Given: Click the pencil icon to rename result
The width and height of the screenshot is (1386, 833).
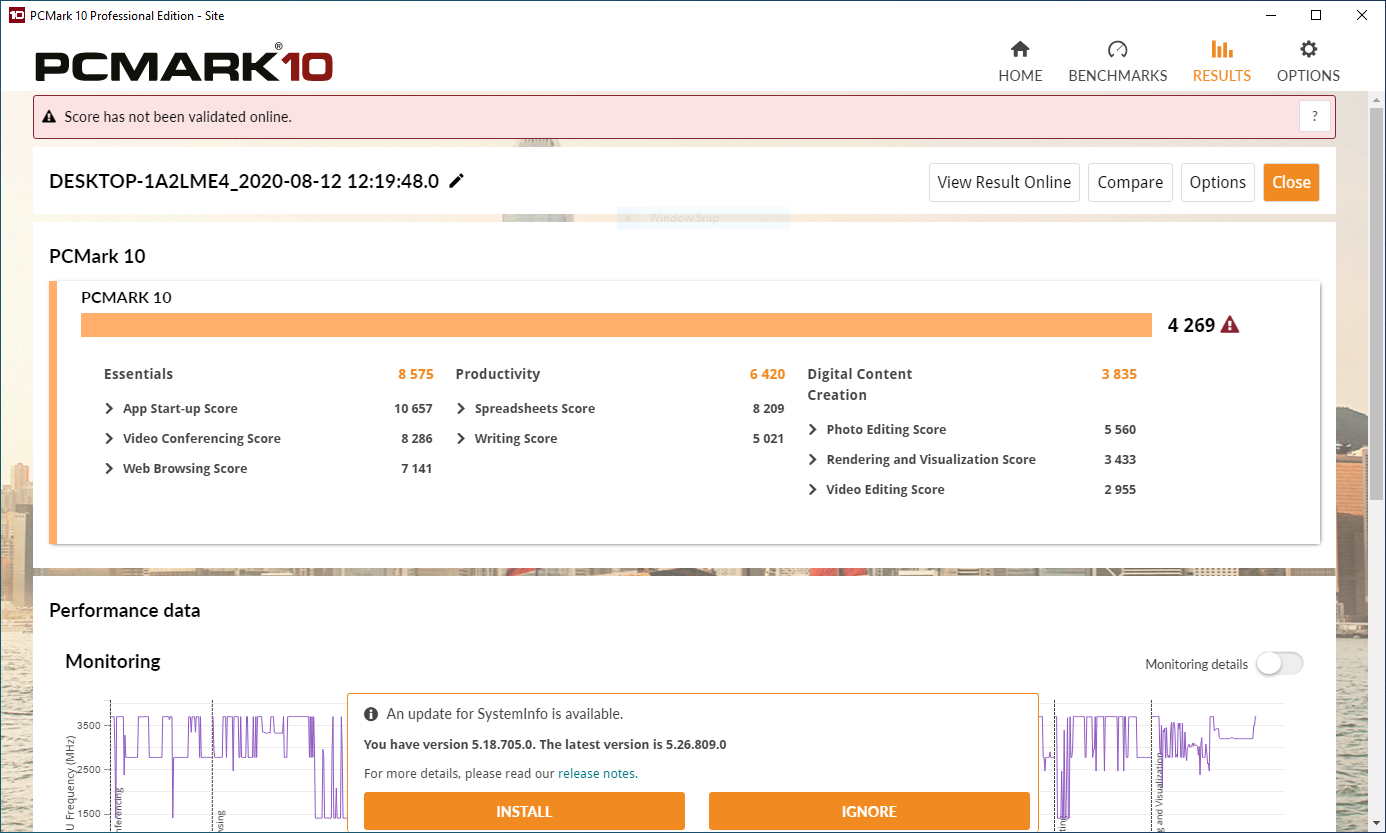Looking at the screenshot, I should point(457,181).
